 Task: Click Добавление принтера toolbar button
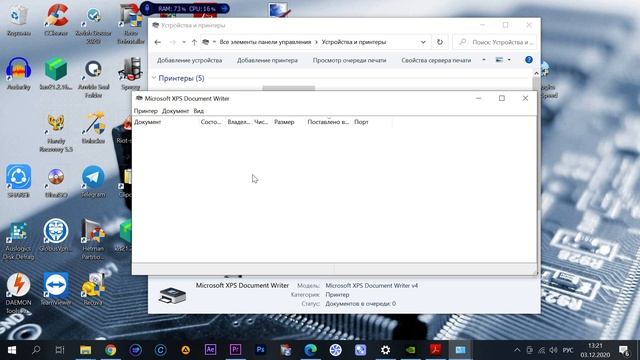[x=267, y=60]
